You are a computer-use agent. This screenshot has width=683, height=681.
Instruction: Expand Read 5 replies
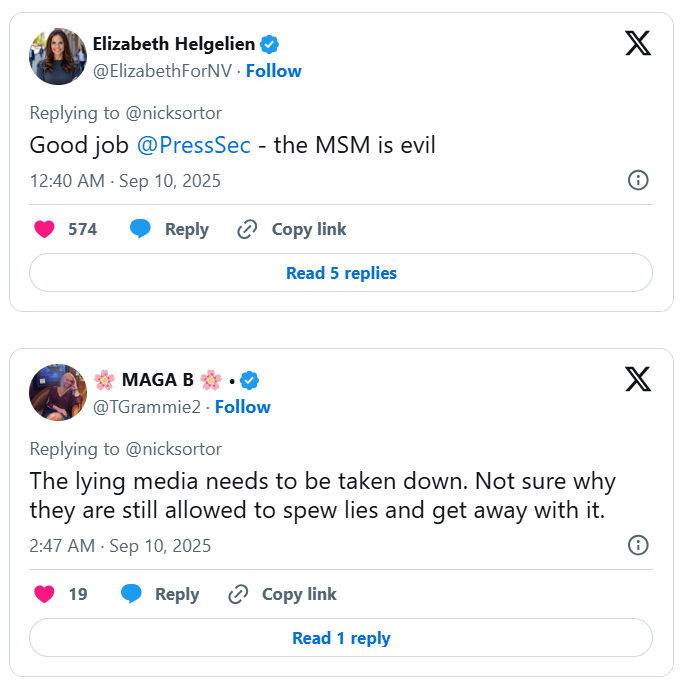(x=341, y=273)
